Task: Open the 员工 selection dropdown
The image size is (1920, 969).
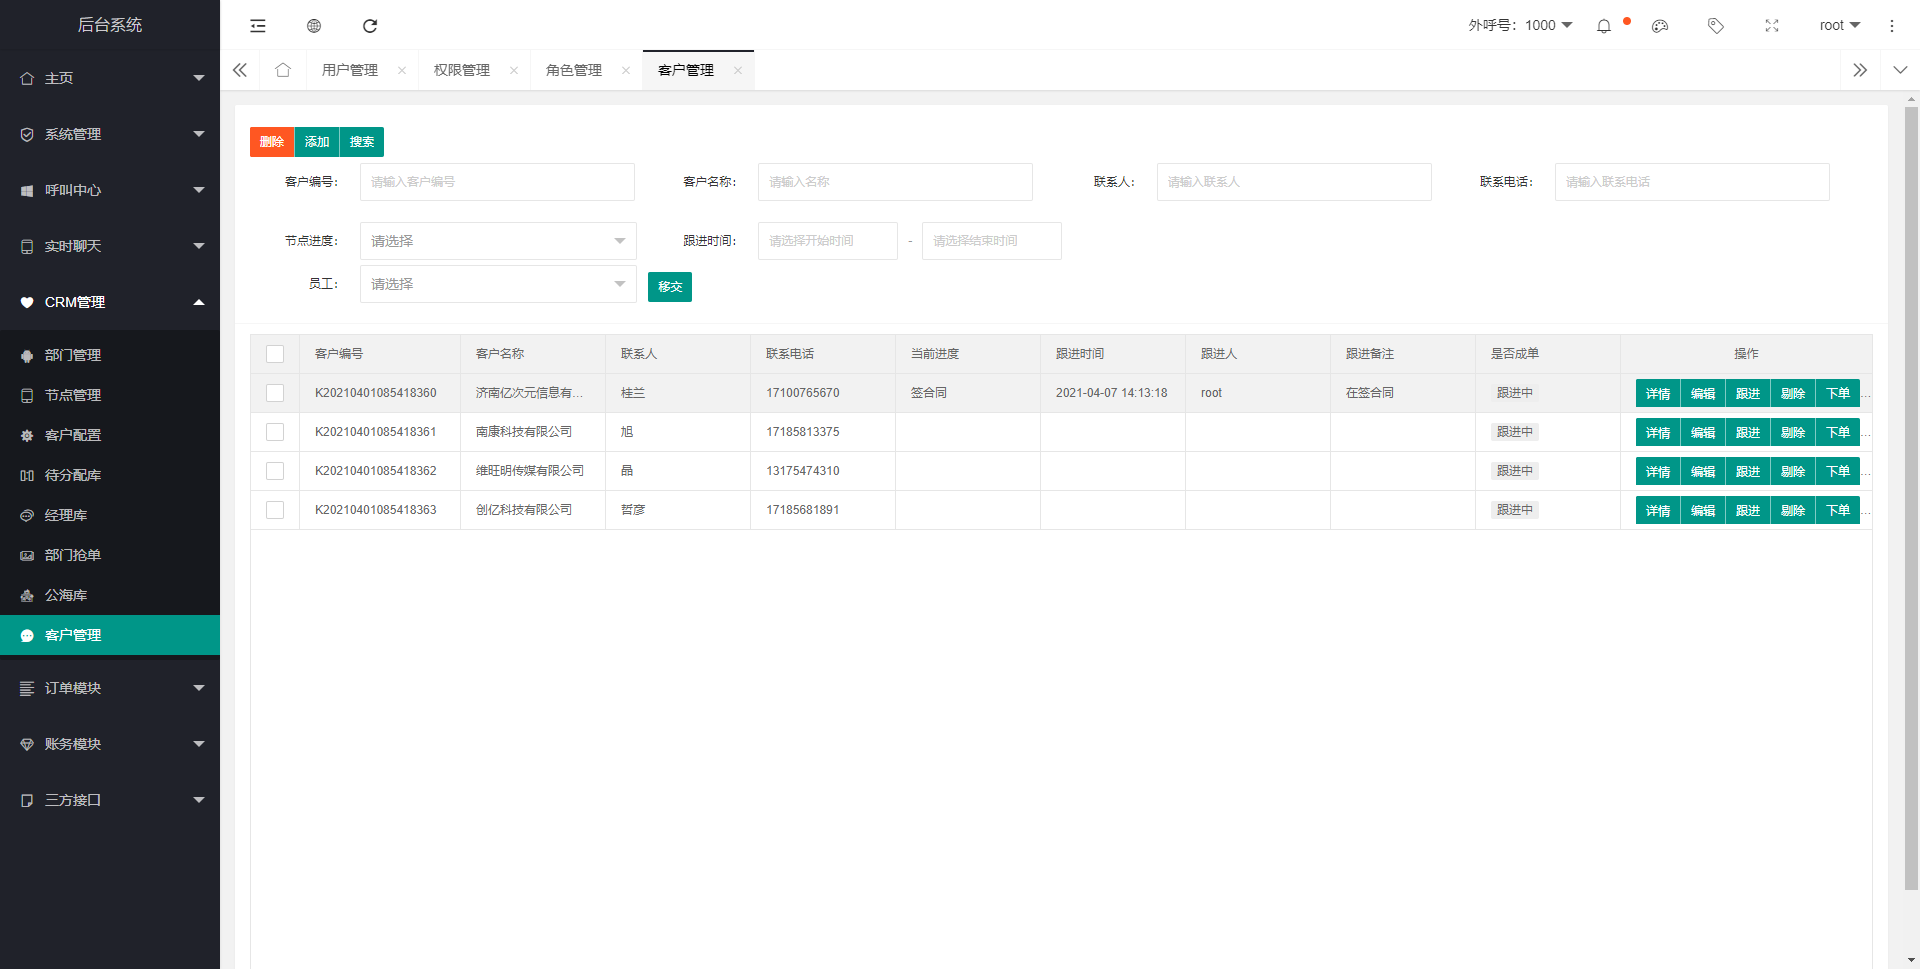Action: tap(497, 284)
